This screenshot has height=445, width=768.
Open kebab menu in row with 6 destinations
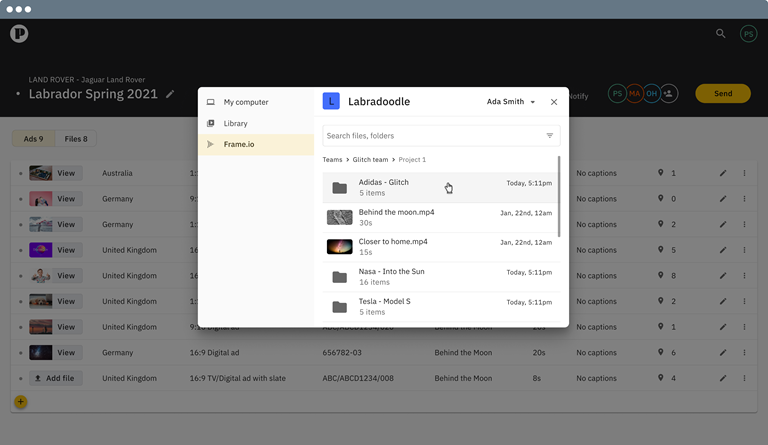[x=744, y=352]
